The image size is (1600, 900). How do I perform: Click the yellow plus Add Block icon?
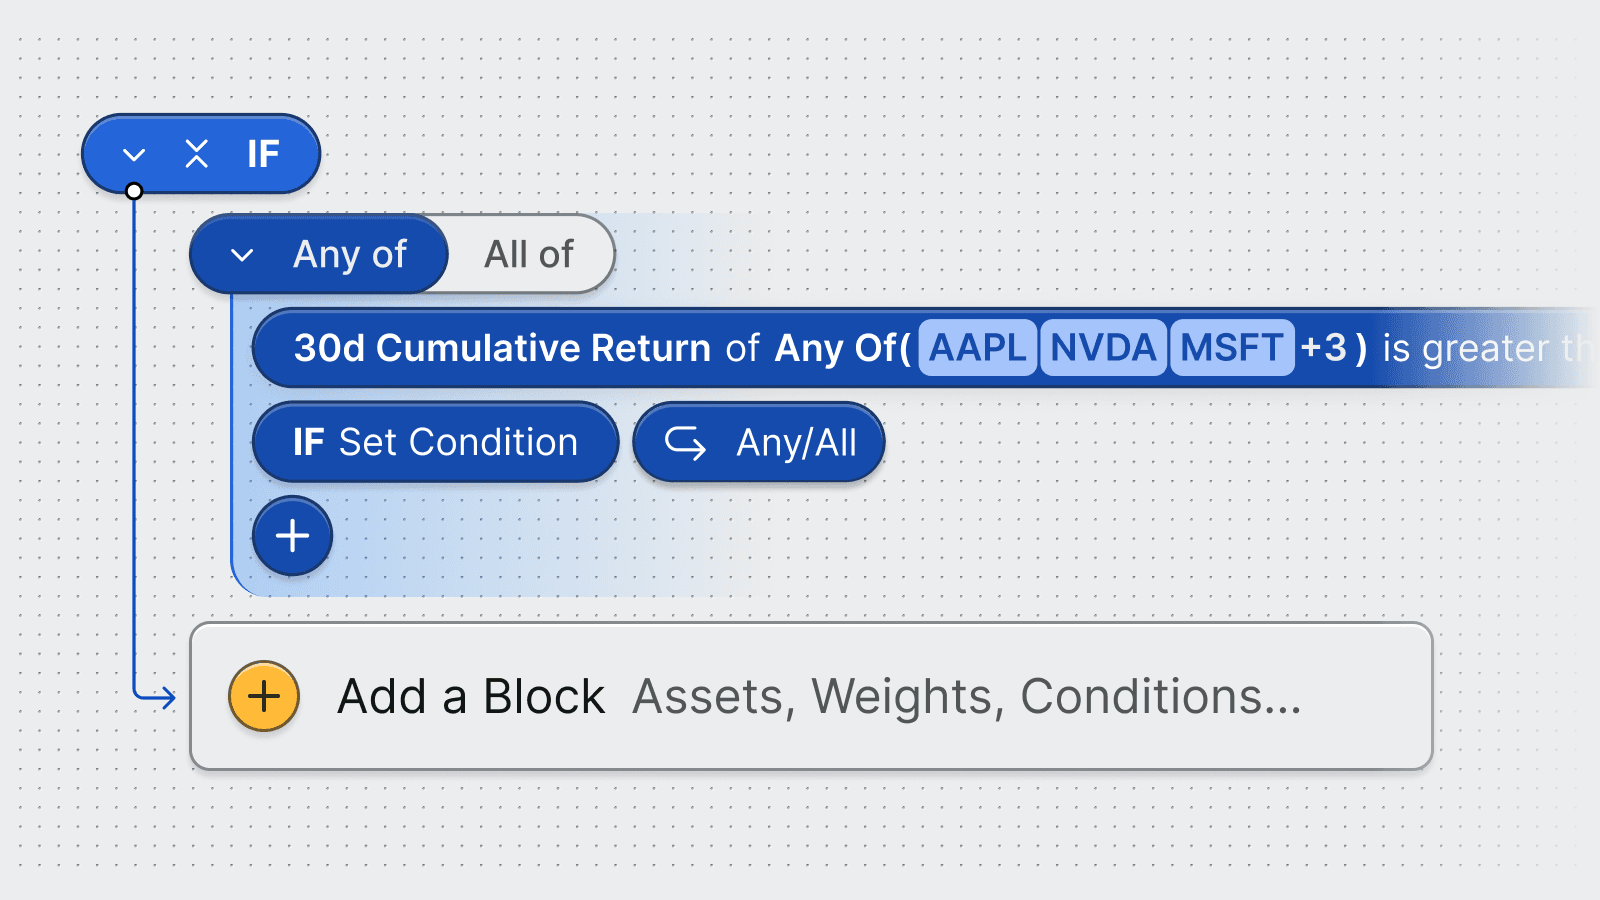pos(264,696)
